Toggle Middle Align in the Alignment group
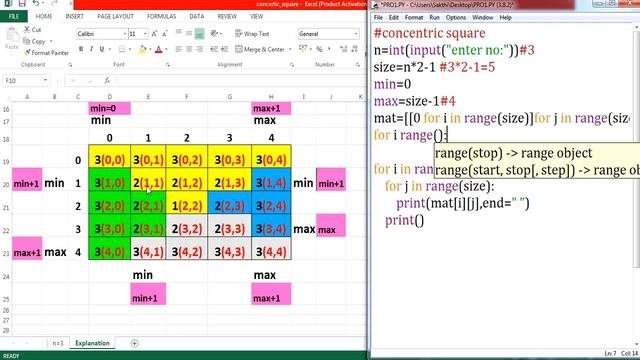 tap(189, 33)
